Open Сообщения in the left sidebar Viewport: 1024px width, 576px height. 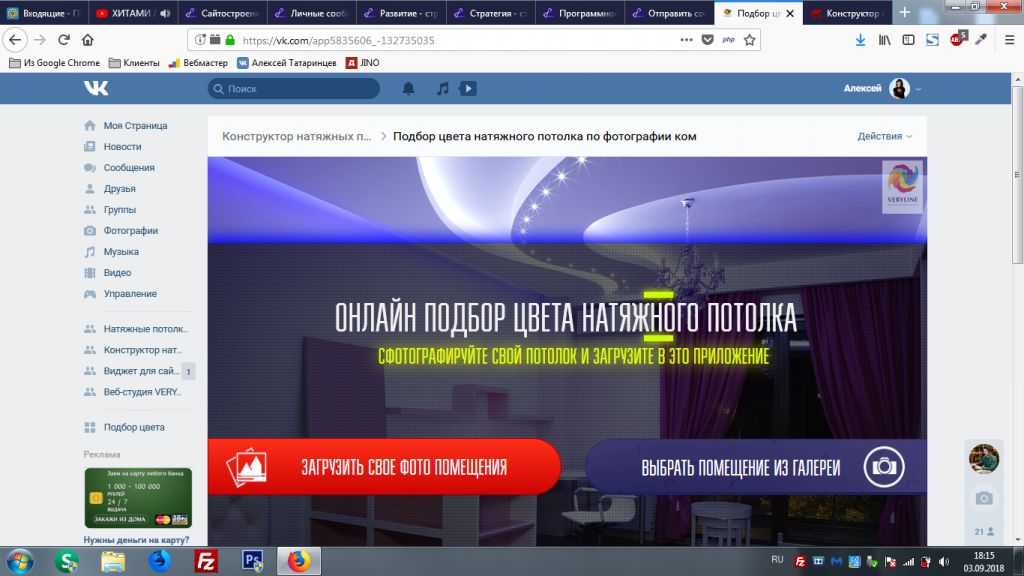(128, 168)
